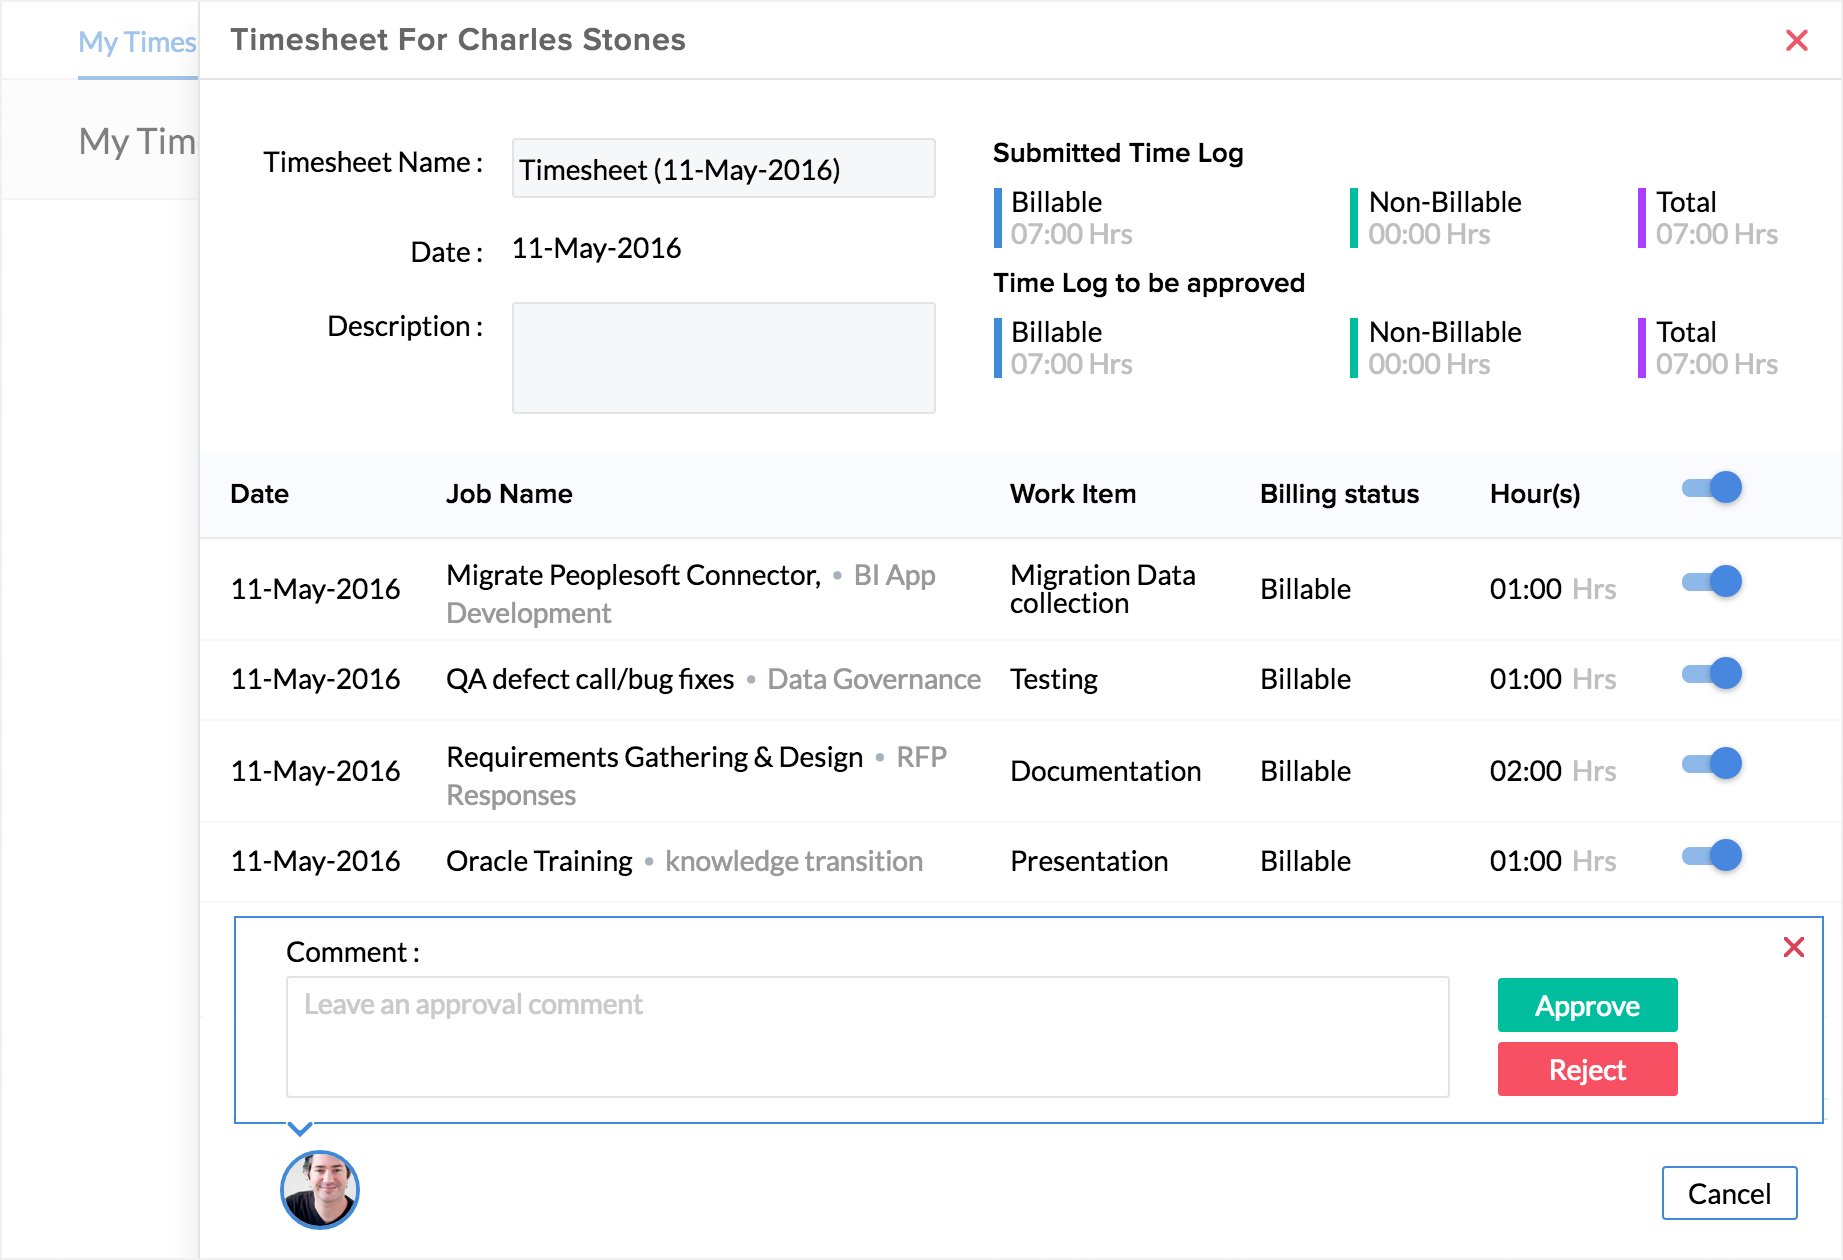Collapse the comment panel using the chevron
Viewport: 1843px width, 1260px height.
[300, 1129]
